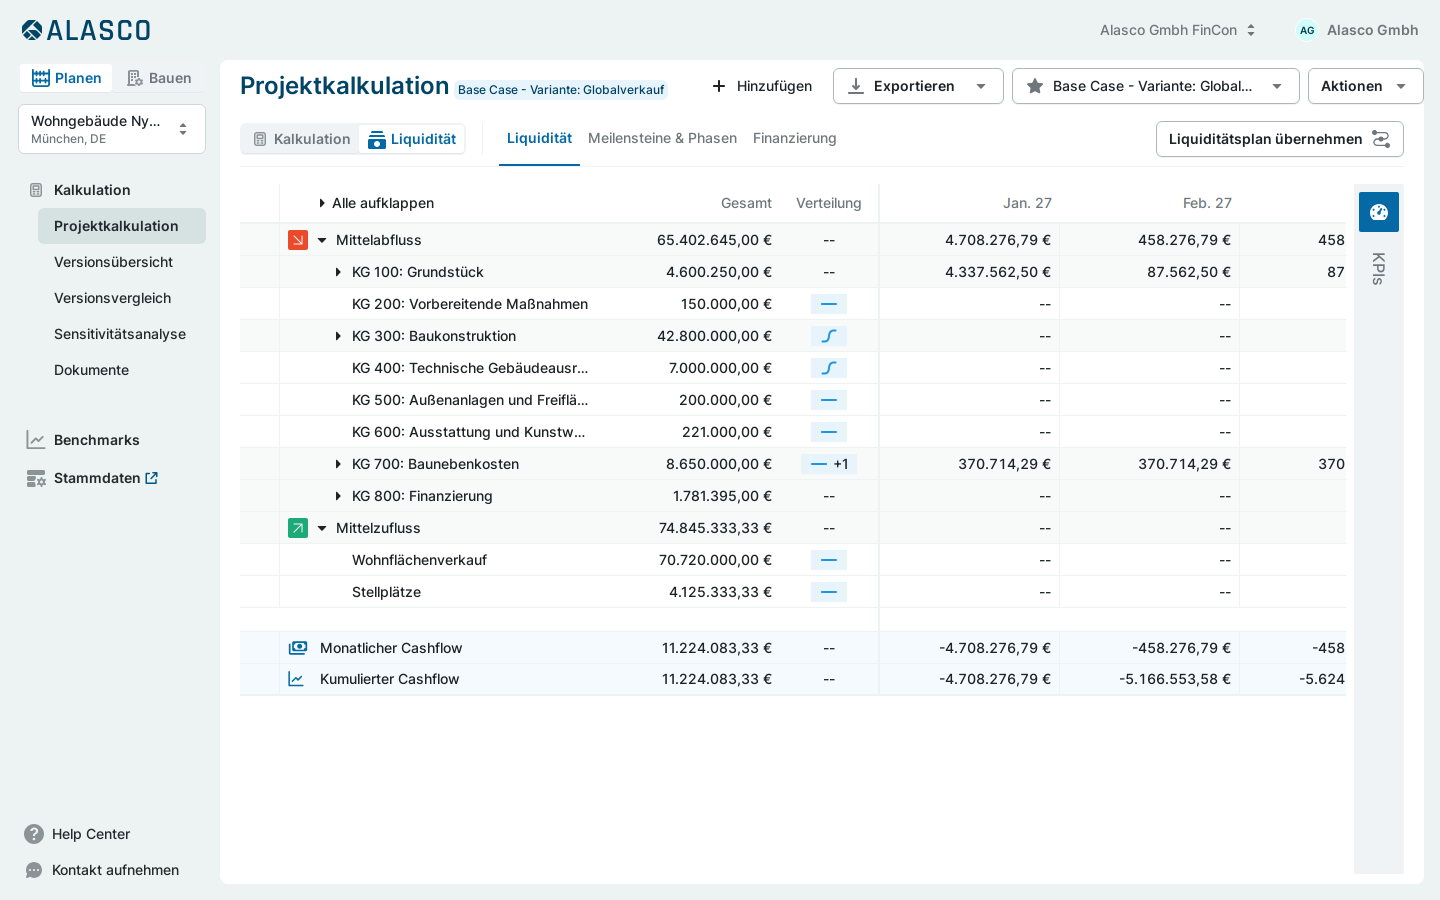Click the Alasco logo
1440x900 pixels.
pyautogui.click(x=86, y=30)
